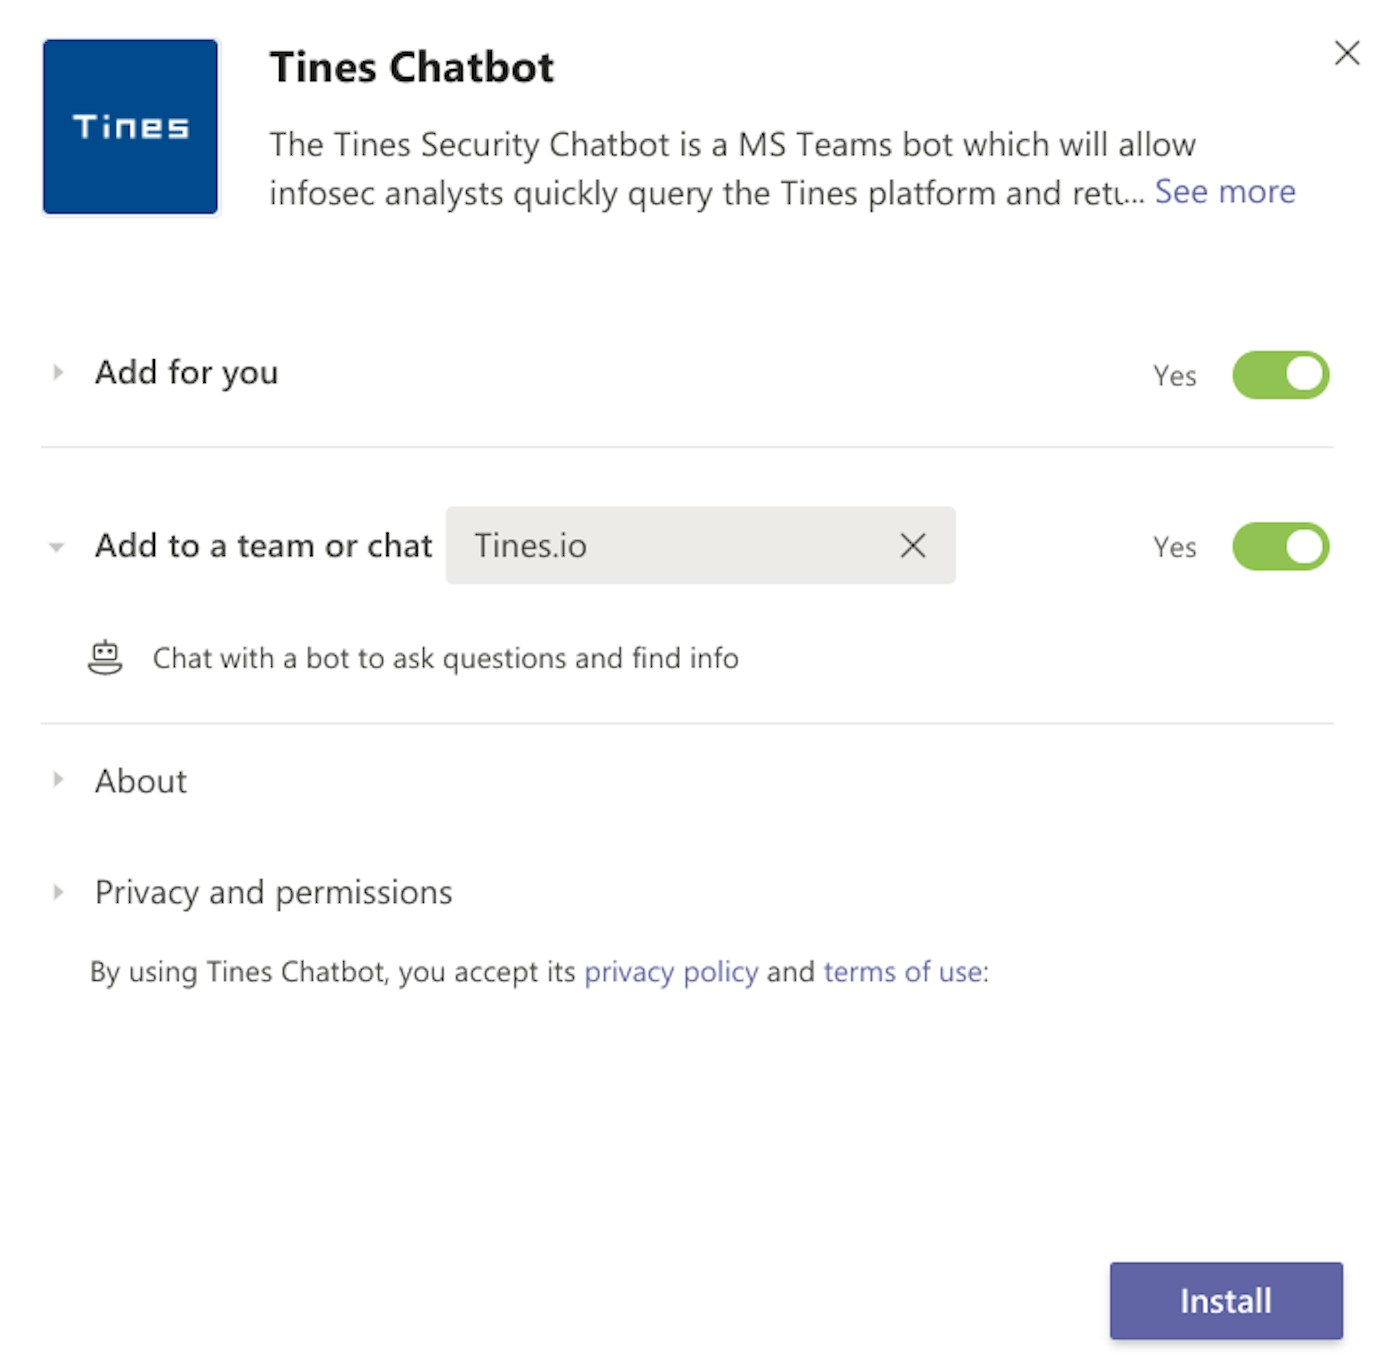Click the Add to a team or chat label
Viewport: 1400px width, 1371px height.
tap(263, 546)
